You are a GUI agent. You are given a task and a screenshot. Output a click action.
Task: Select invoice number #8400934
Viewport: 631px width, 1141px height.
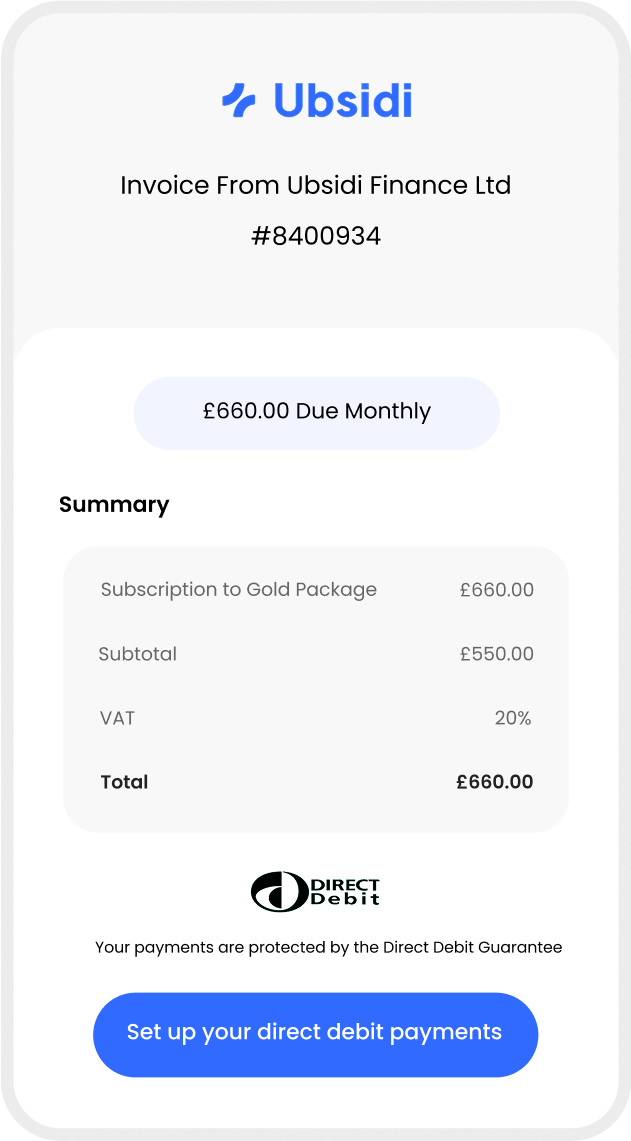[316, 237]
